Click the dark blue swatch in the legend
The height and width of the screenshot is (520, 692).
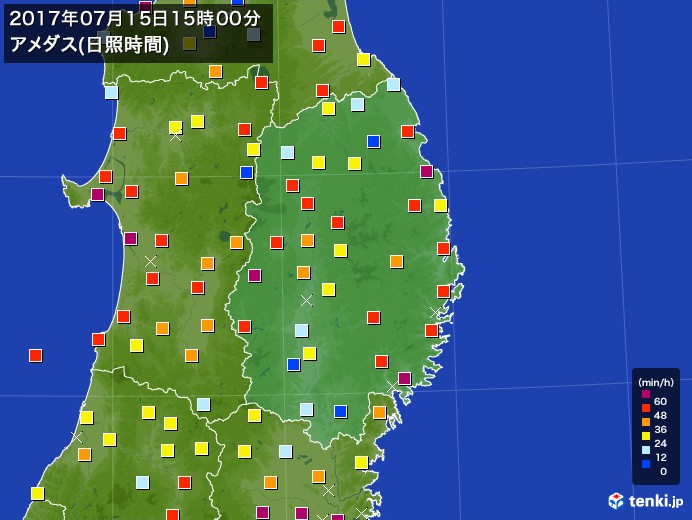coord(646,464)
